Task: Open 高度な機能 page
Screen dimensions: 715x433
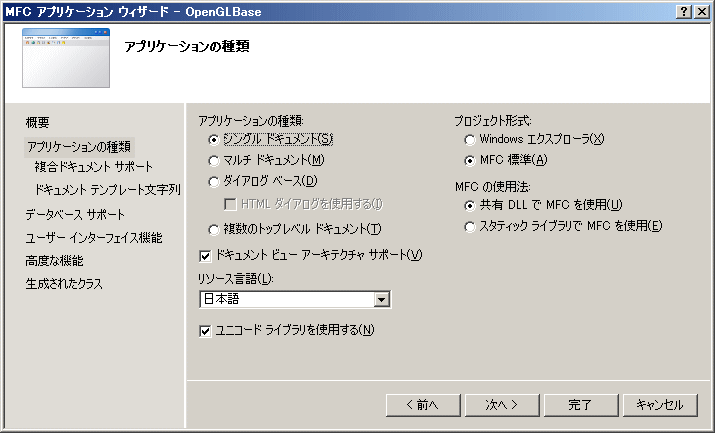Action: coord(54,261)
